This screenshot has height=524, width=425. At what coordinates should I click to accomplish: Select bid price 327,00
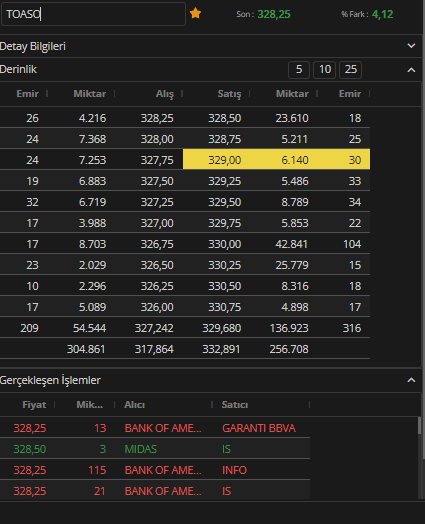[x=157, y=223]
